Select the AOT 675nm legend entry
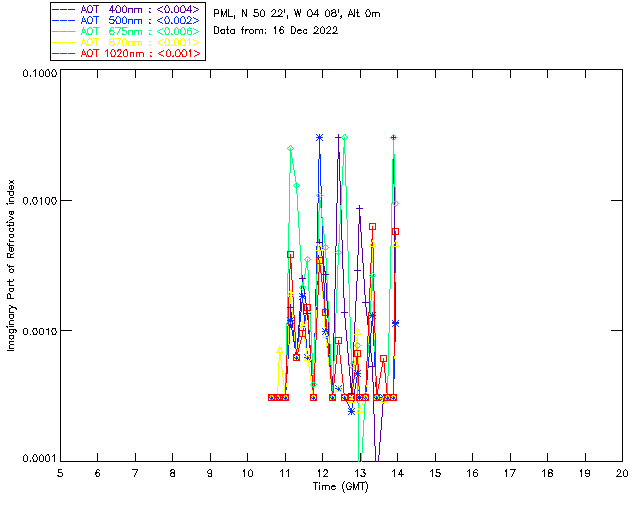This screenshot has height=512, width=640. (x=127, y=31)
